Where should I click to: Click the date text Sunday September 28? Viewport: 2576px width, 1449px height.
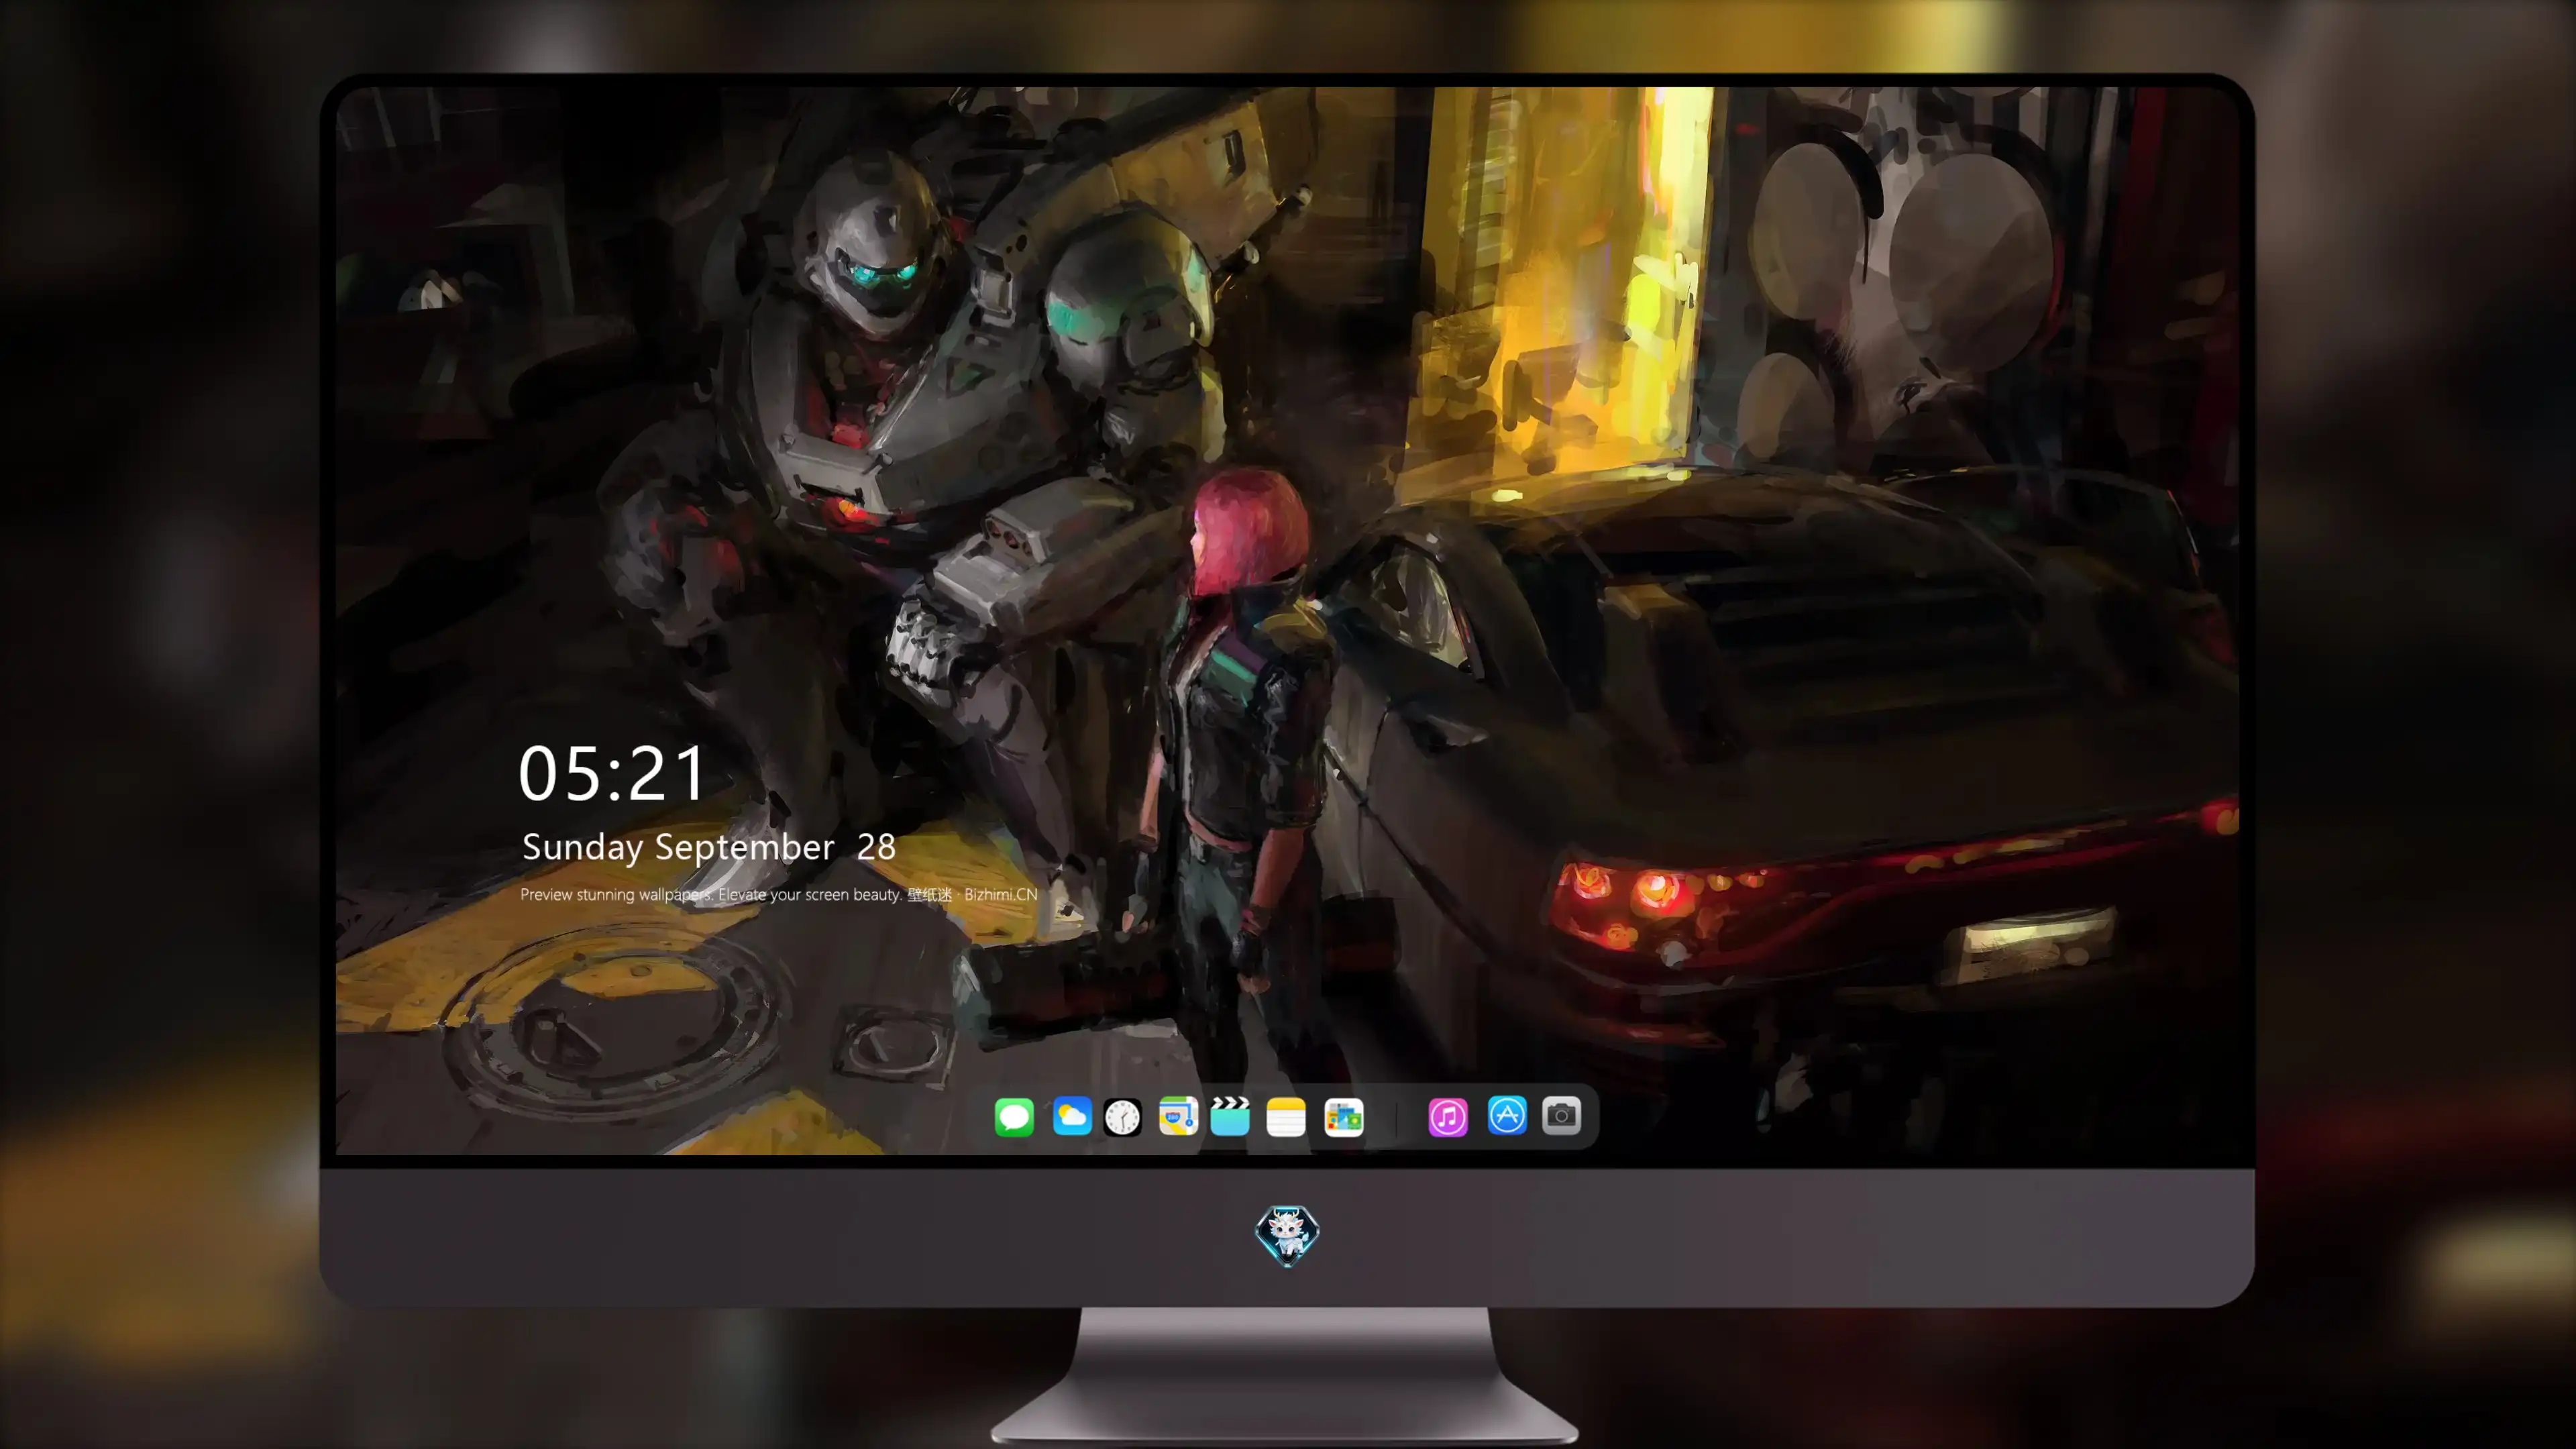(x=709, y=847)
